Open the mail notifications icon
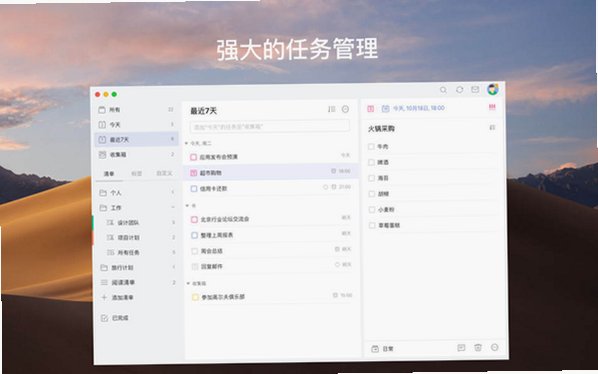This screenshot has width=598, height=374. (x=475, y=90)
